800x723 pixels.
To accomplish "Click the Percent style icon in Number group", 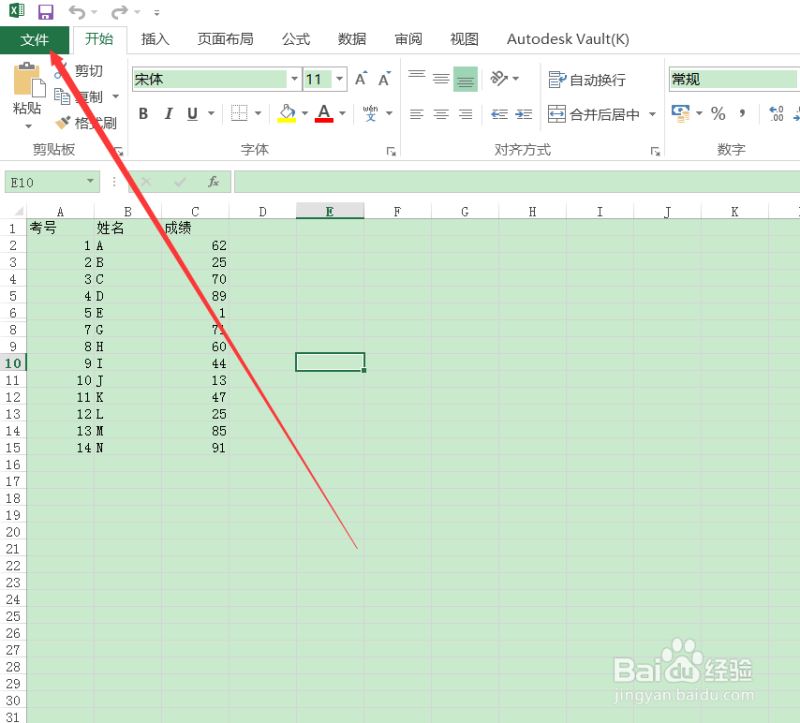I will pos(718,114).
